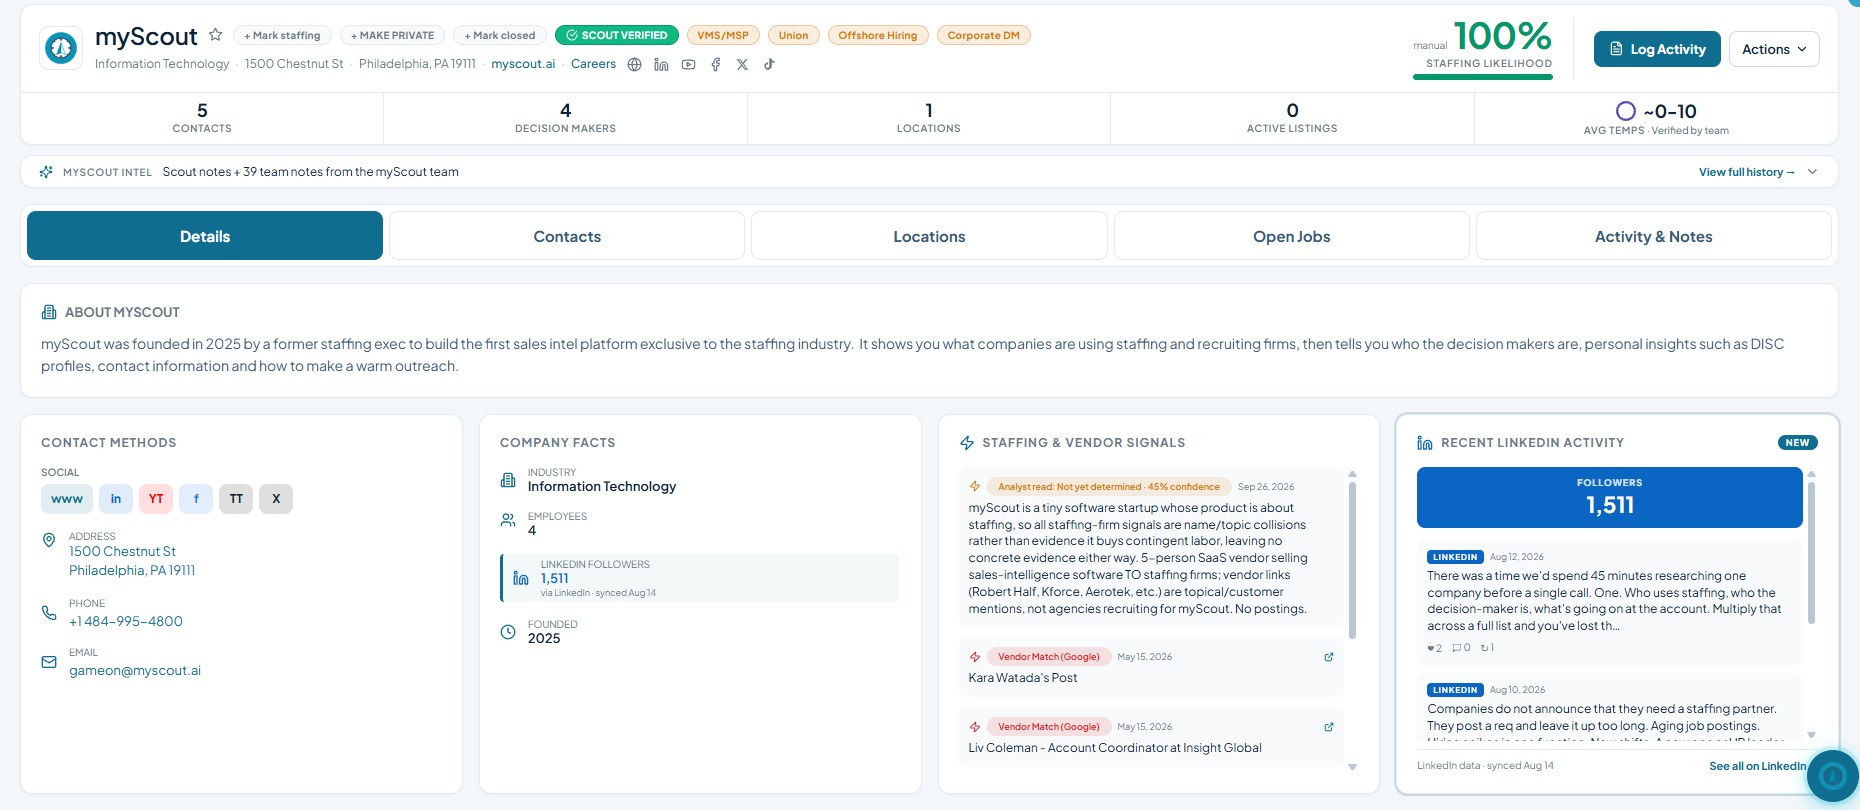Click the Log Activity button

point(1657,49)
